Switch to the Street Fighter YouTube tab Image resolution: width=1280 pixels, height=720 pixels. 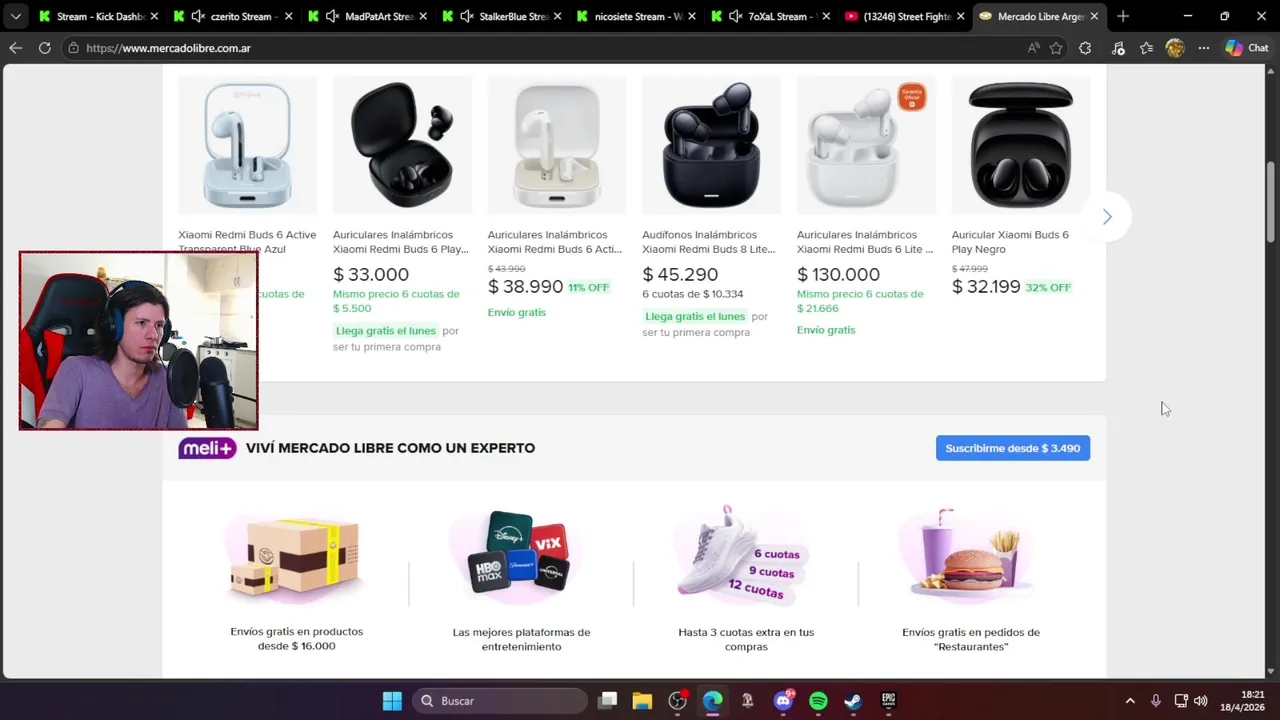[x=906, y=16]
